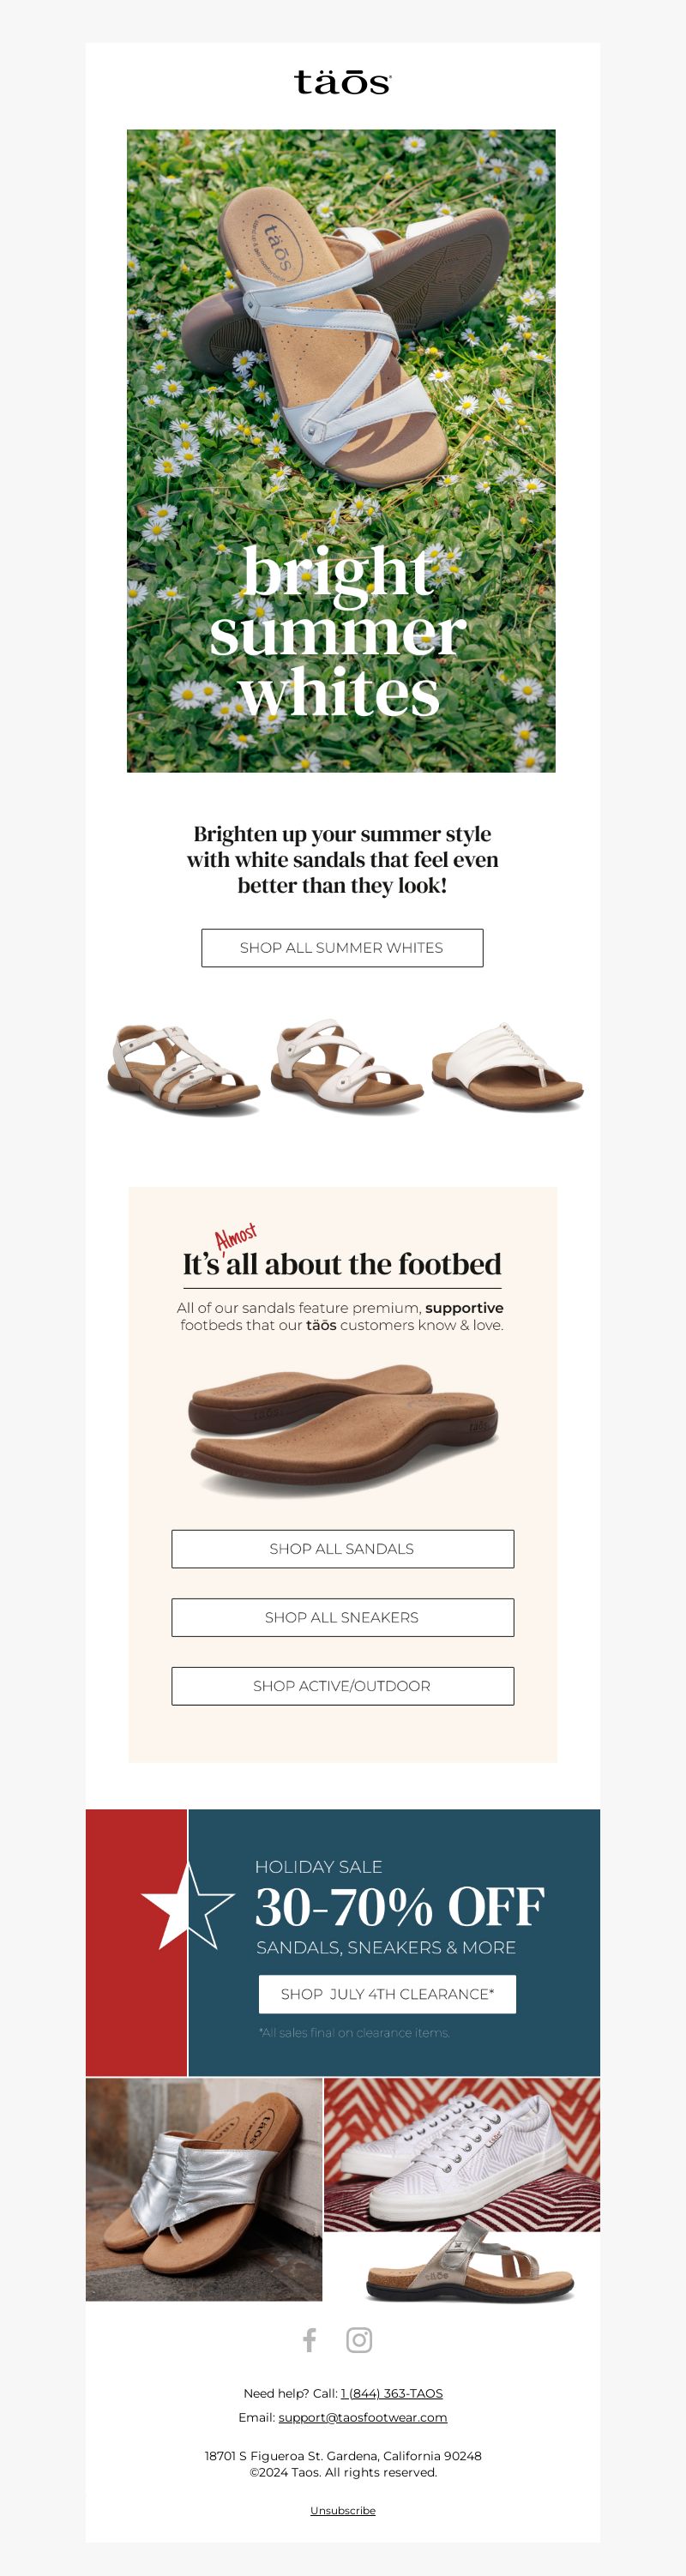
Task: Select the first white T-strap sandal thumbnail
Action: click(184, 1067)
